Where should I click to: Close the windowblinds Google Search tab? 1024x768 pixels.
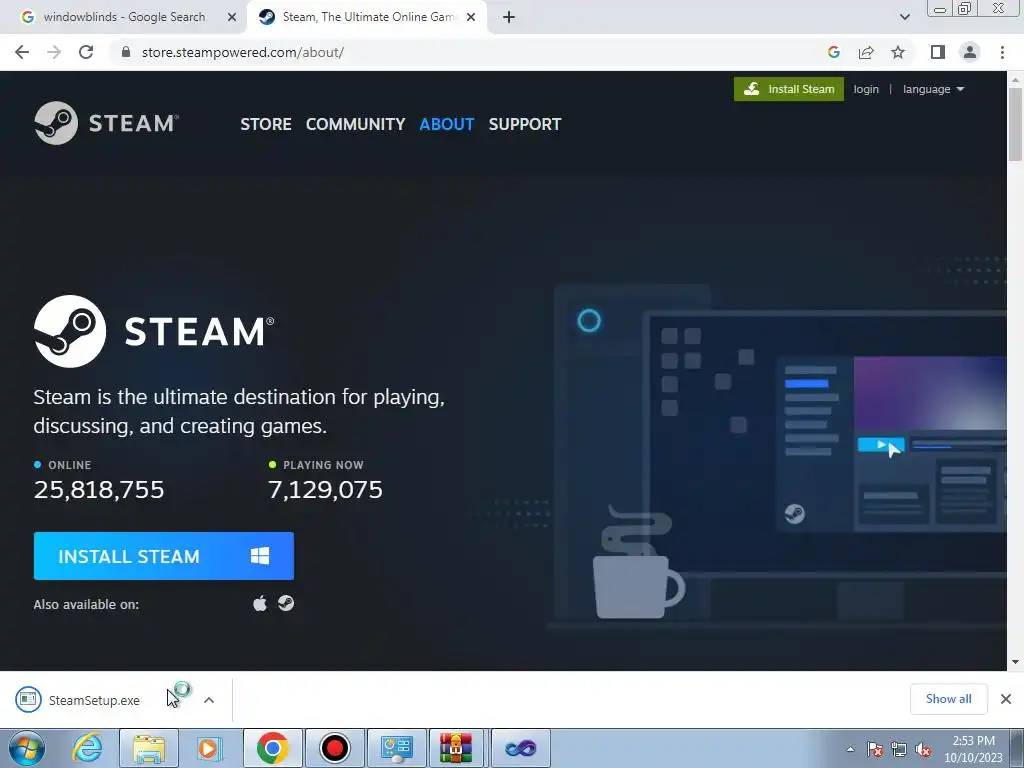tap(232, 18)
